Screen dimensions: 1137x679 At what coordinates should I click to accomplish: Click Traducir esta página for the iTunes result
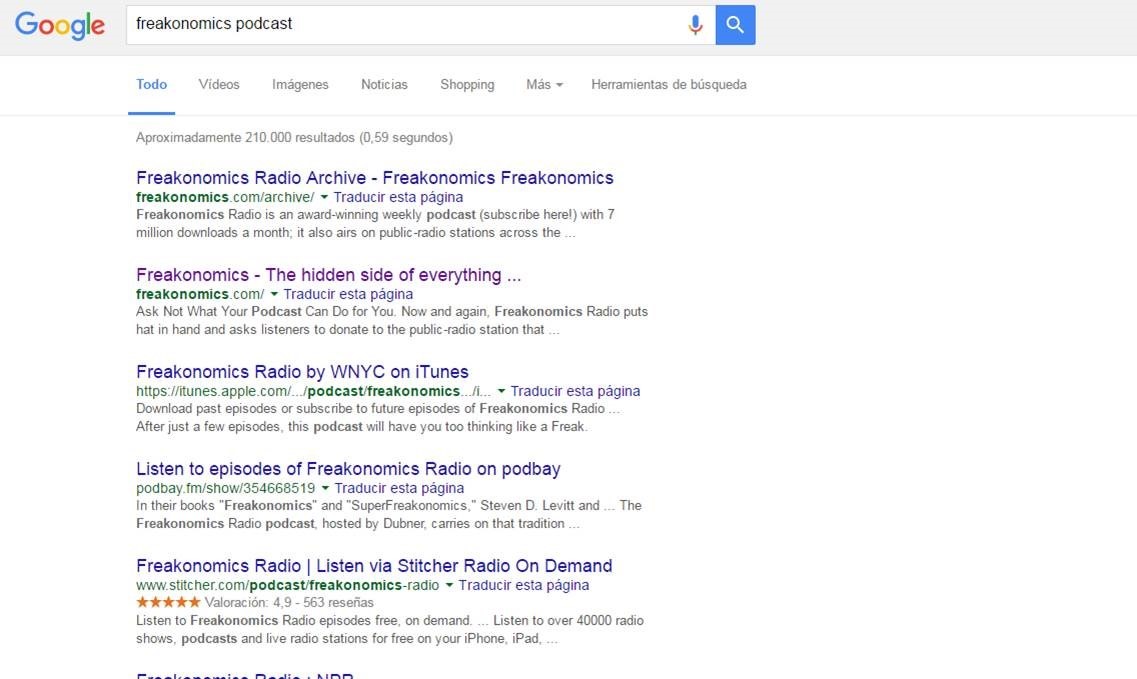pyautogui.click(x=575, y=391)
